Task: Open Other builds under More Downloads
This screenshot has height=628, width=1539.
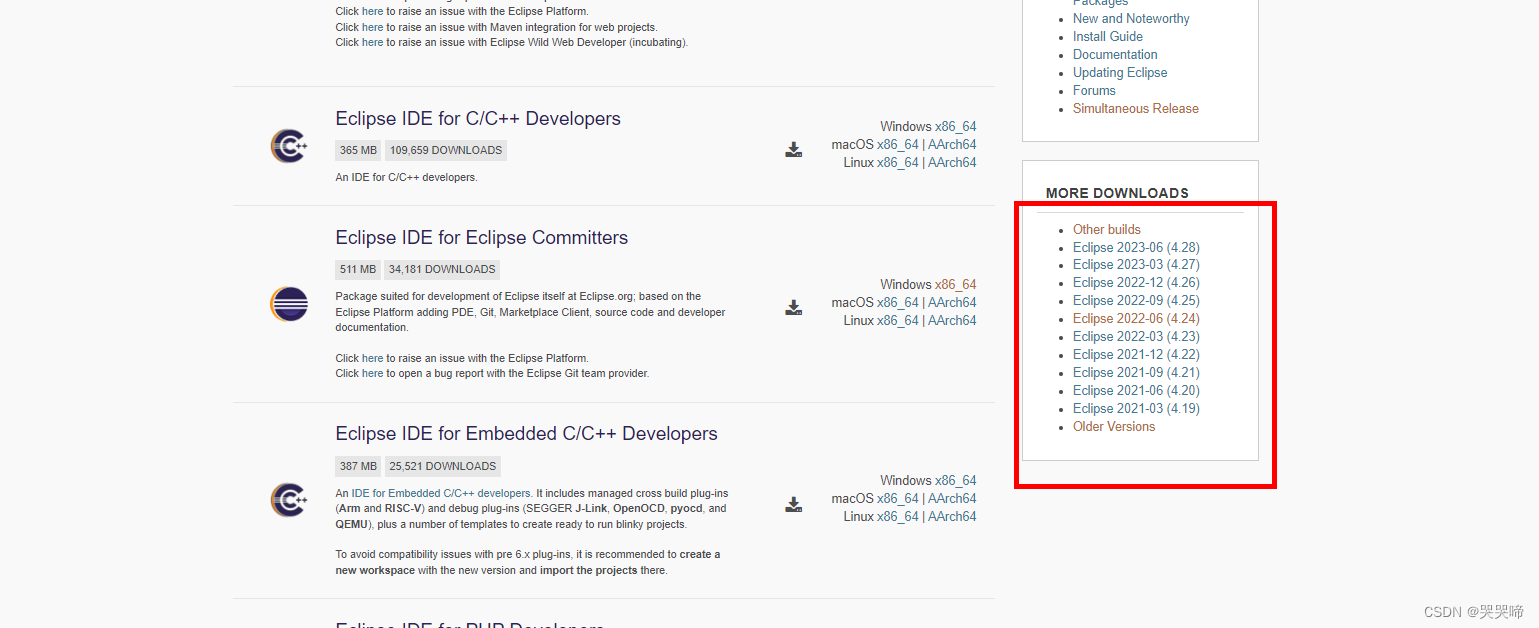Action: tap(1107, 230)
